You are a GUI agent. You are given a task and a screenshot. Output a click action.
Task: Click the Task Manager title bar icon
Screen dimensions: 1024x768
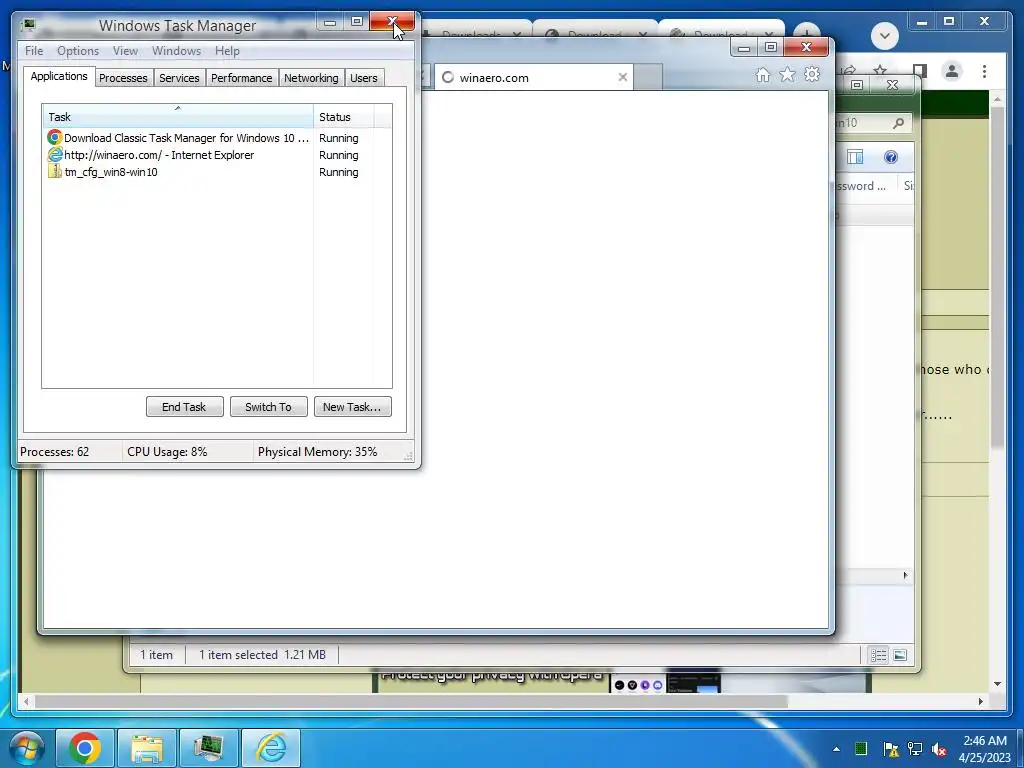tap(28, 25)
